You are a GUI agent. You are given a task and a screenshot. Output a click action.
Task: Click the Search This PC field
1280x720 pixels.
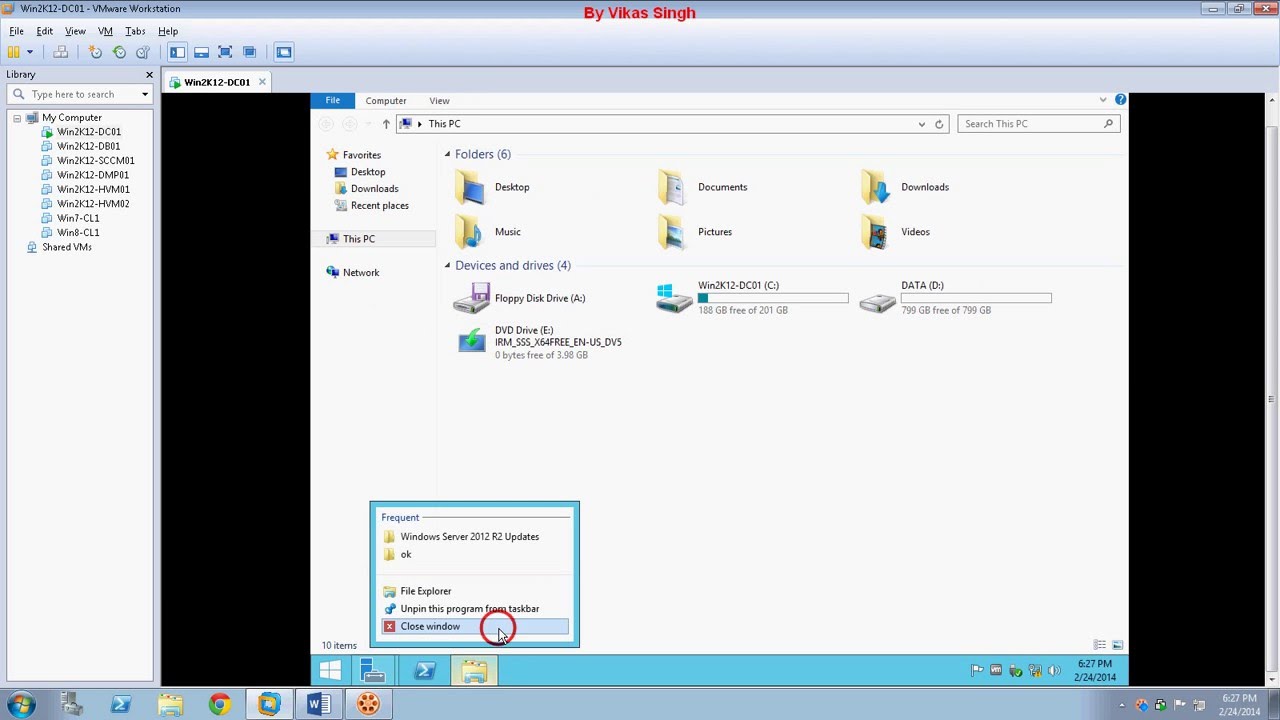coord(1038,124)
